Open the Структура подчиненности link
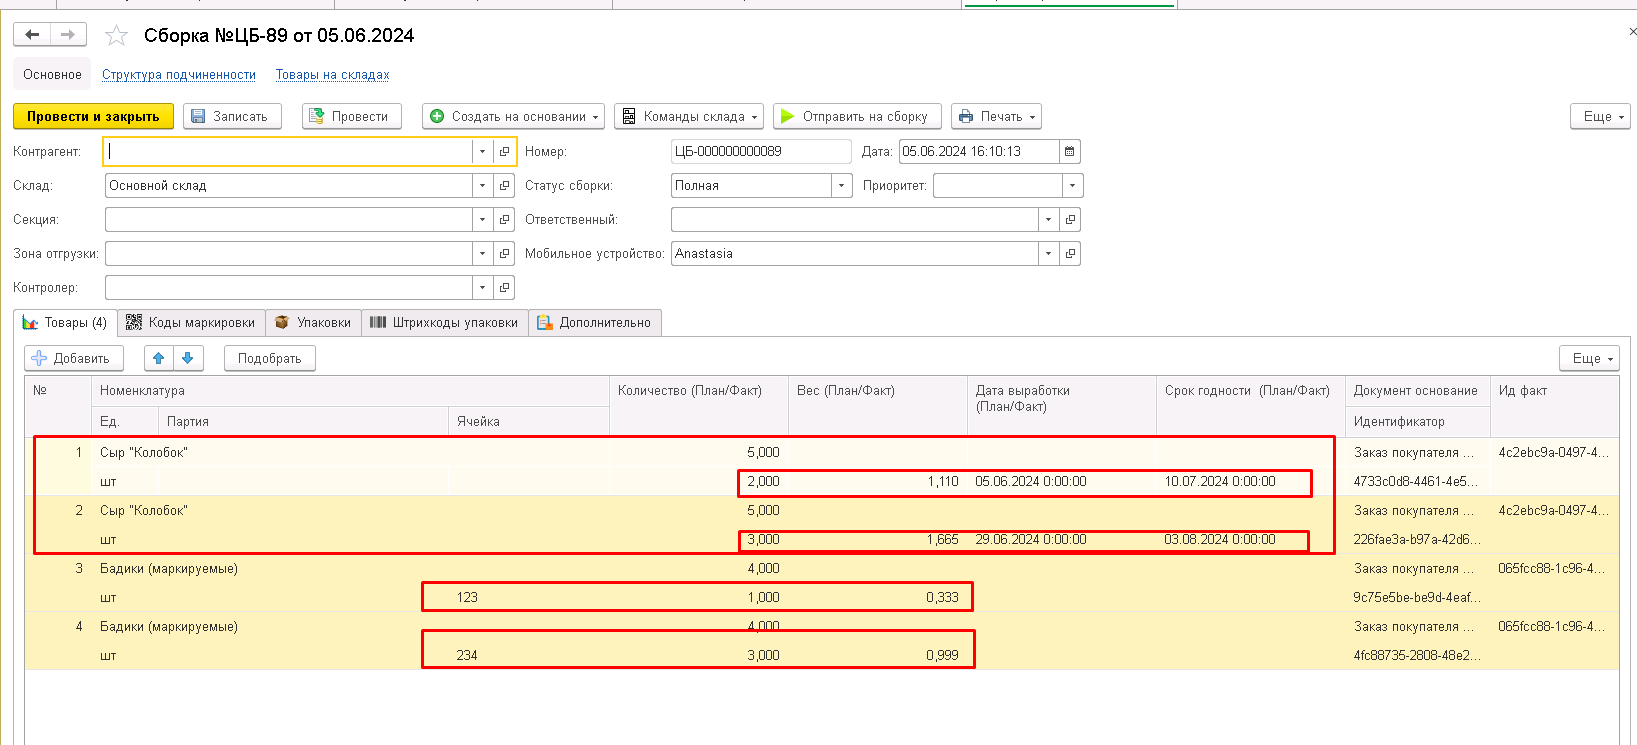 (179, 75)
